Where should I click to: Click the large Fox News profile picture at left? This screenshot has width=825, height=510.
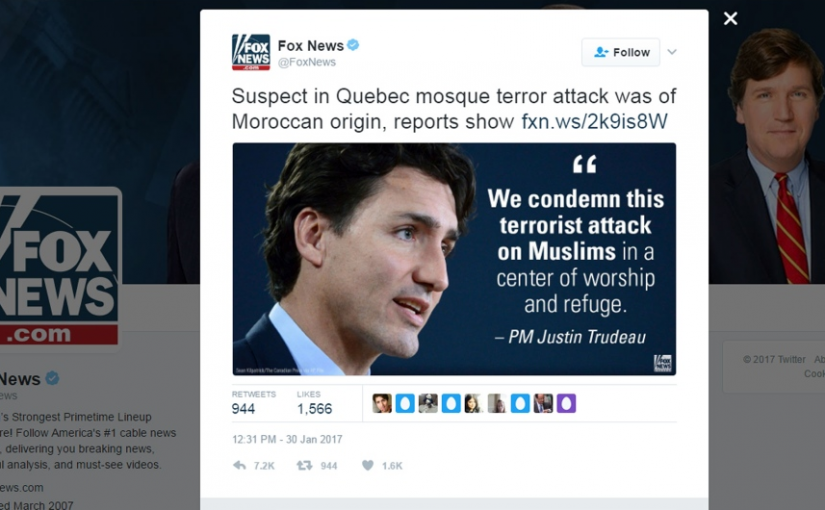point(59,268)
